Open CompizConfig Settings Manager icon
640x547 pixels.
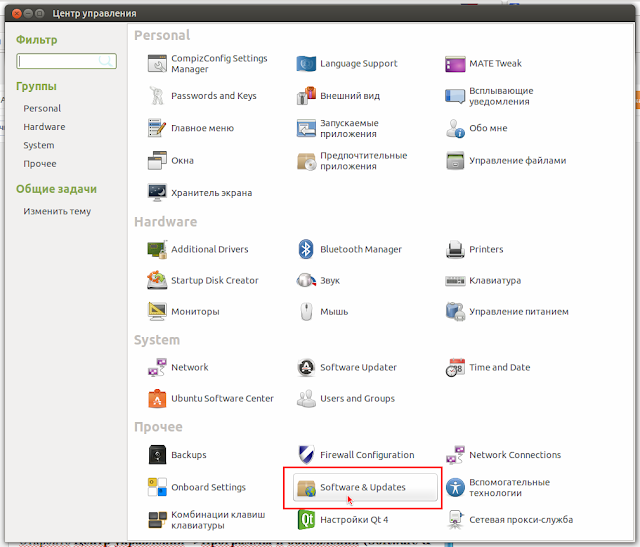(x=157, y=64)
